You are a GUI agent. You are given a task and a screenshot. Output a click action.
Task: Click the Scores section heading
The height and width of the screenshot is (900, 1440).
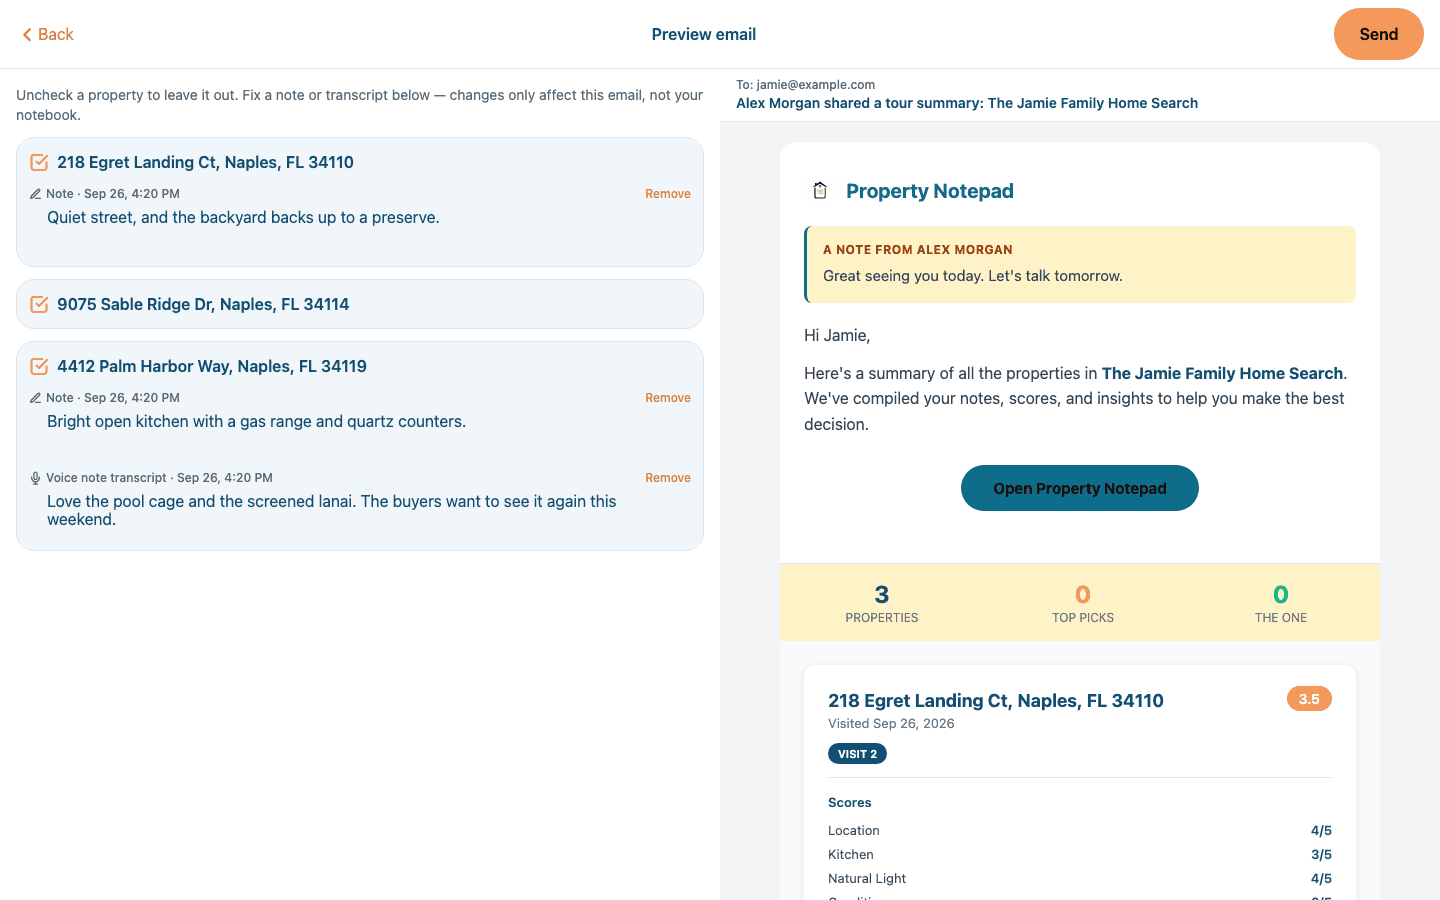850,803
